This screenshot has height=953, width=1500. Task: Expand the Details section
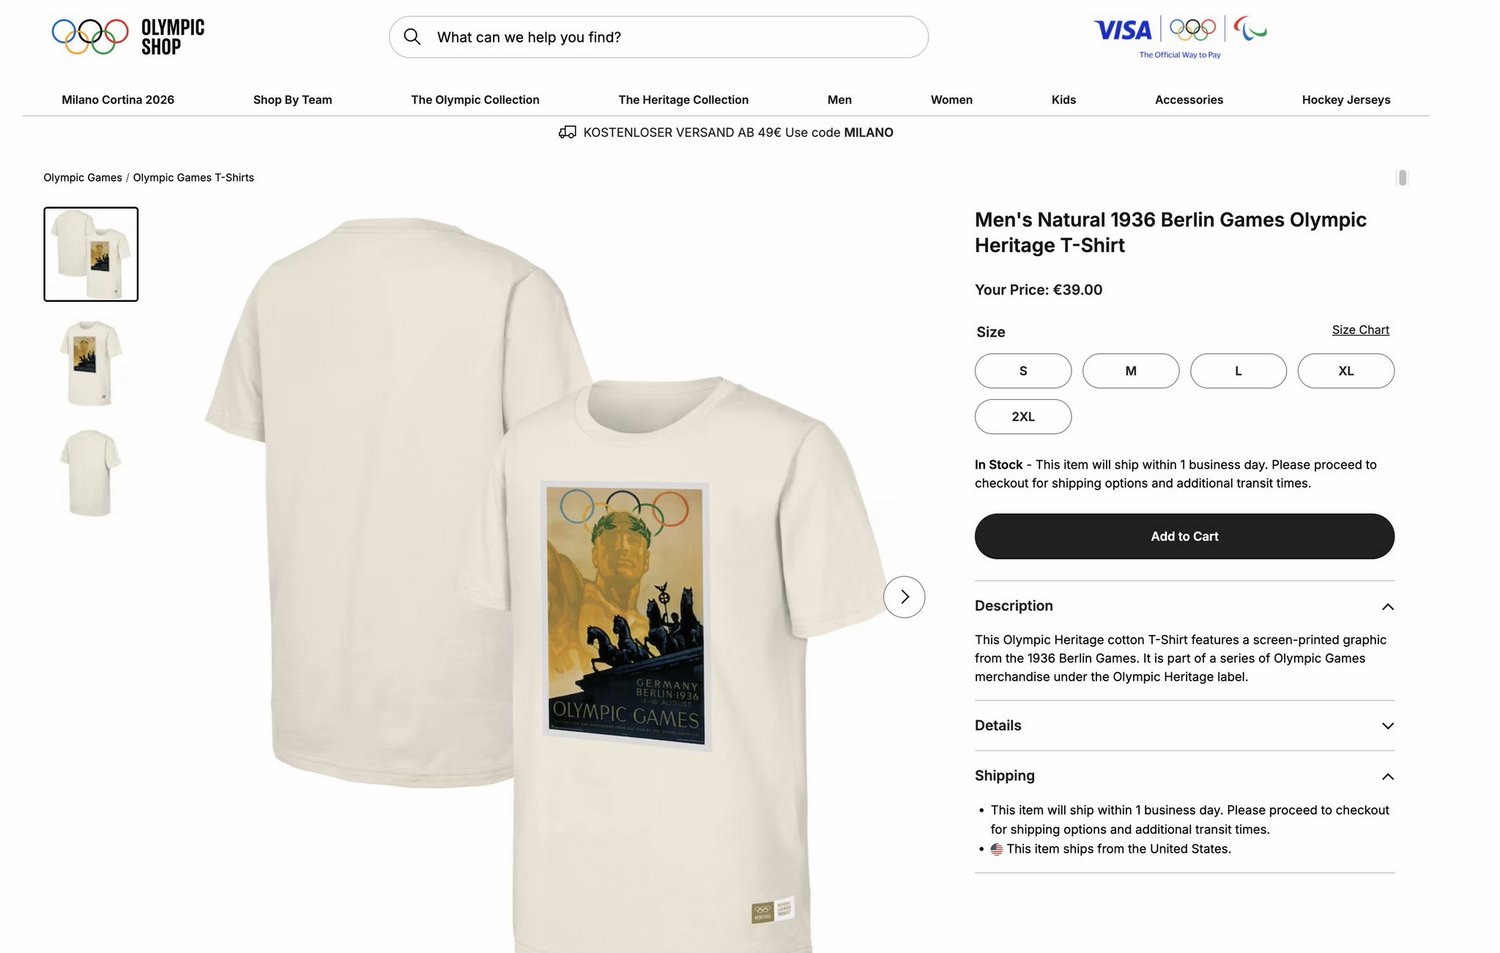coord(1387,726)
